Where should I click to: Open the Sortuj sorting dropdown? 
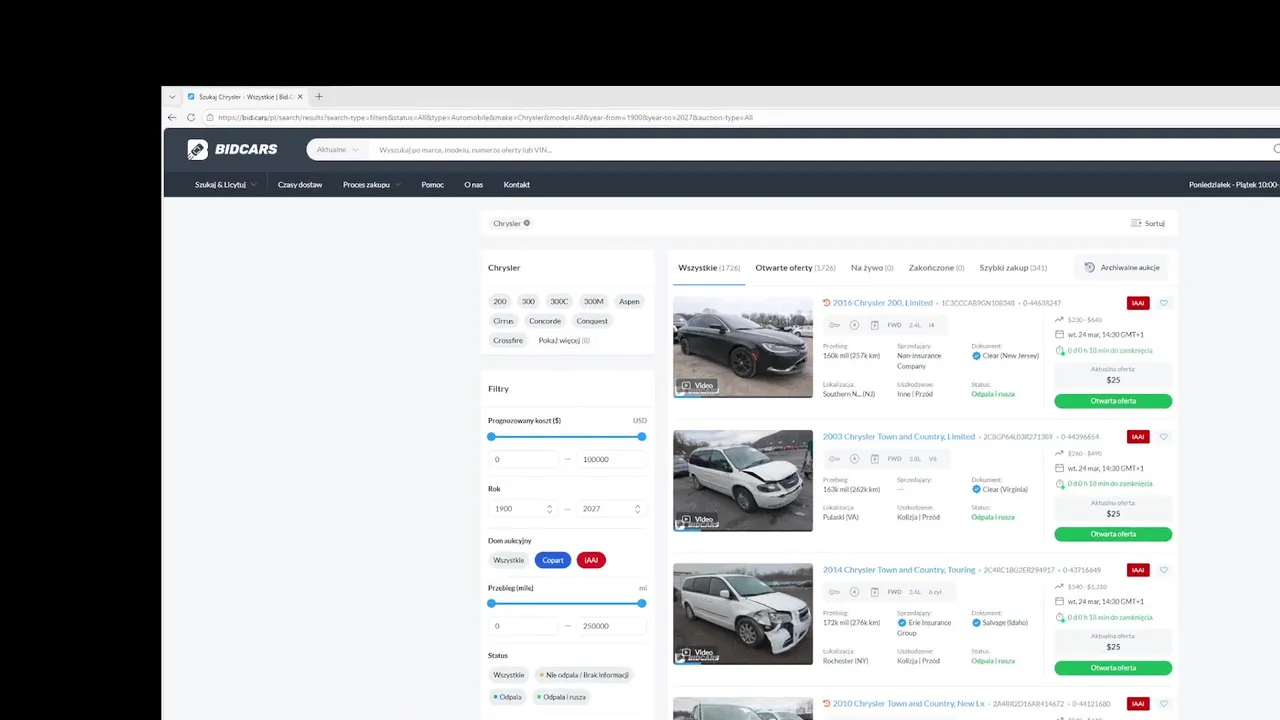[1148, 223]
